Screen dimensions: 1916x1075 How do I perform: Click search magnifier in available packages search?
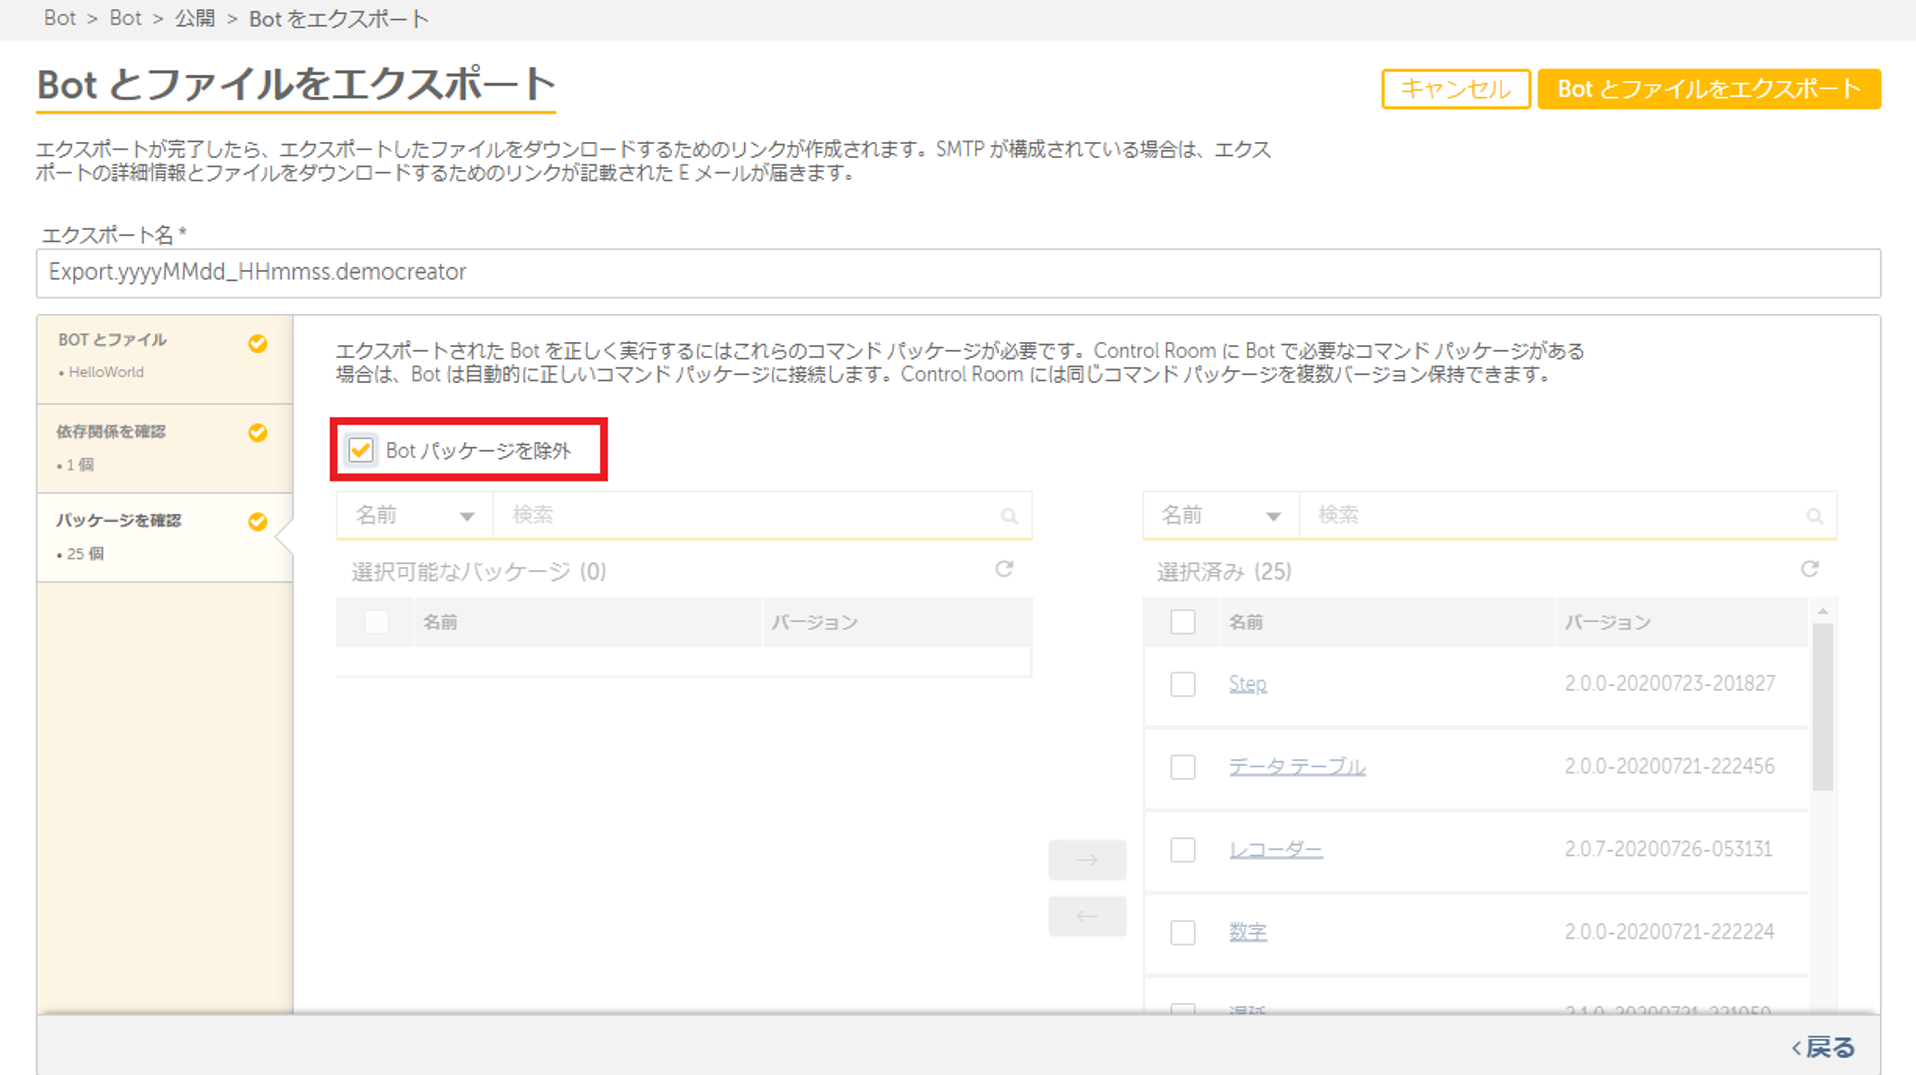click(x=1009, y=516)
